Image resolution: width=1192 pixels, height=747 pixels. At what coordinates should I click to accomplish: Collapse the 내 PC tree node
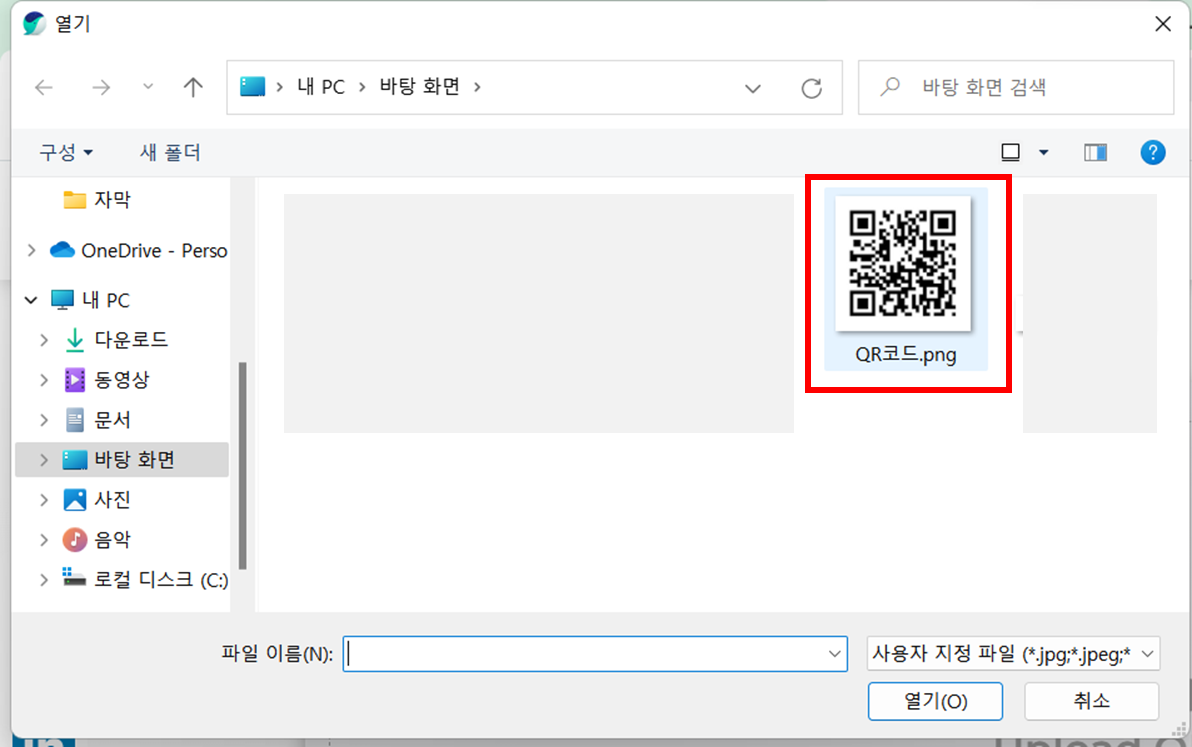[31, 300]
